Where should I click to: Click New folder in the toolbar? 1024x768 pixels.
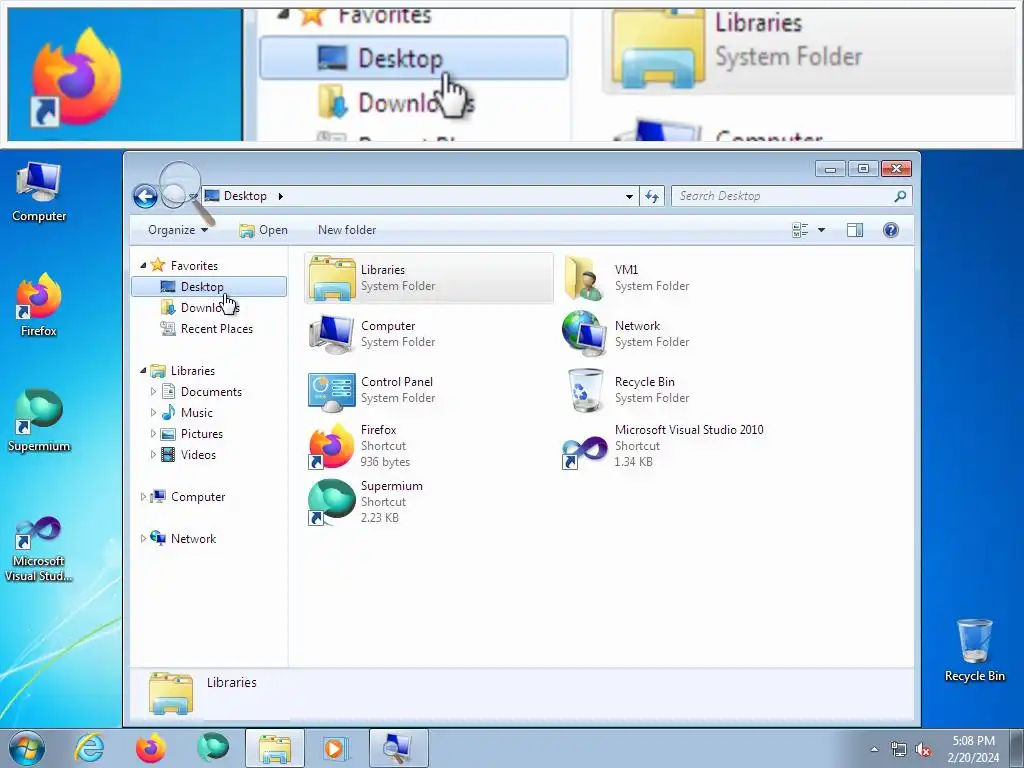click(347, 230)
